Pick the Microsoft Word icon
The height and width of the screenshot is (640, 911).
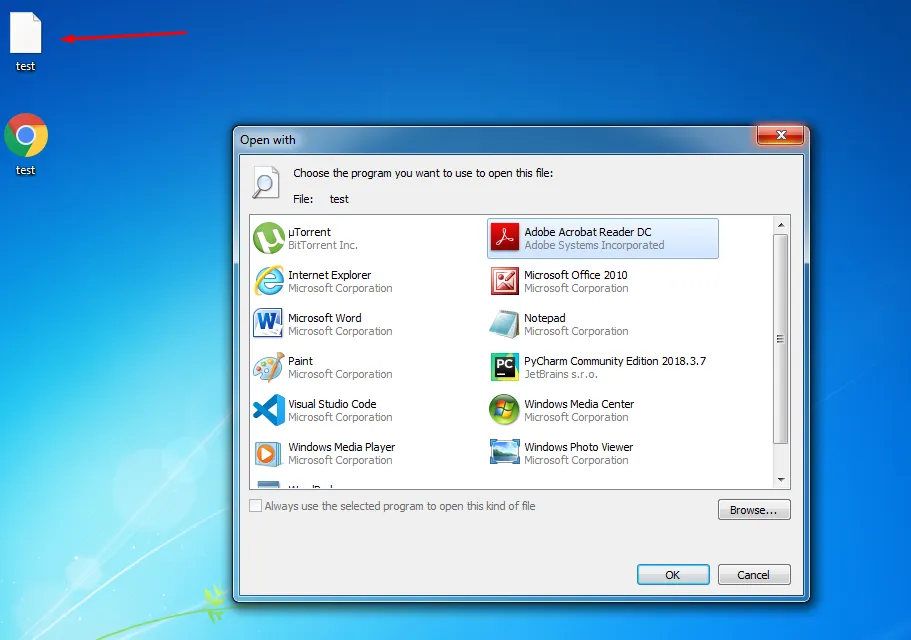coord(269,324)
